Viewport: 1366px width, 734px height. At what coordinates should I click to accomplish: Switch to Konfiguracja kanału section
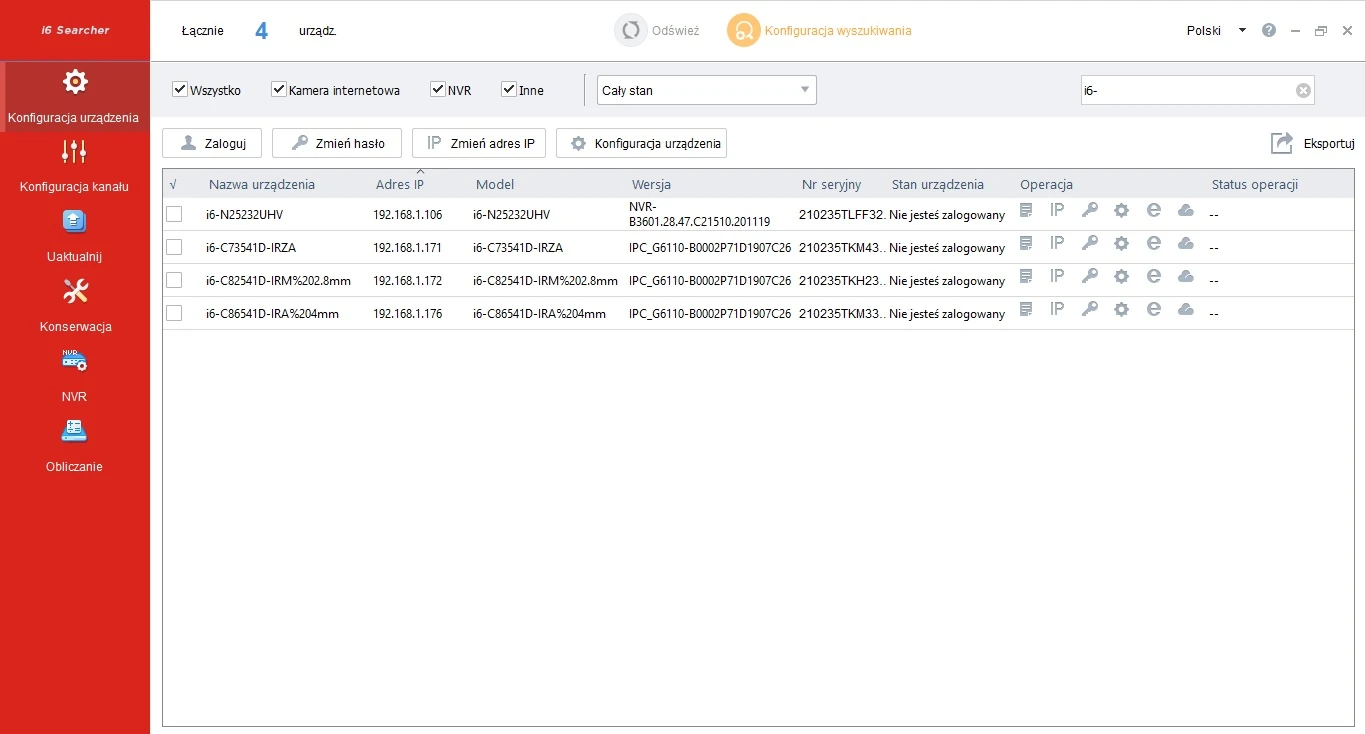74,167
